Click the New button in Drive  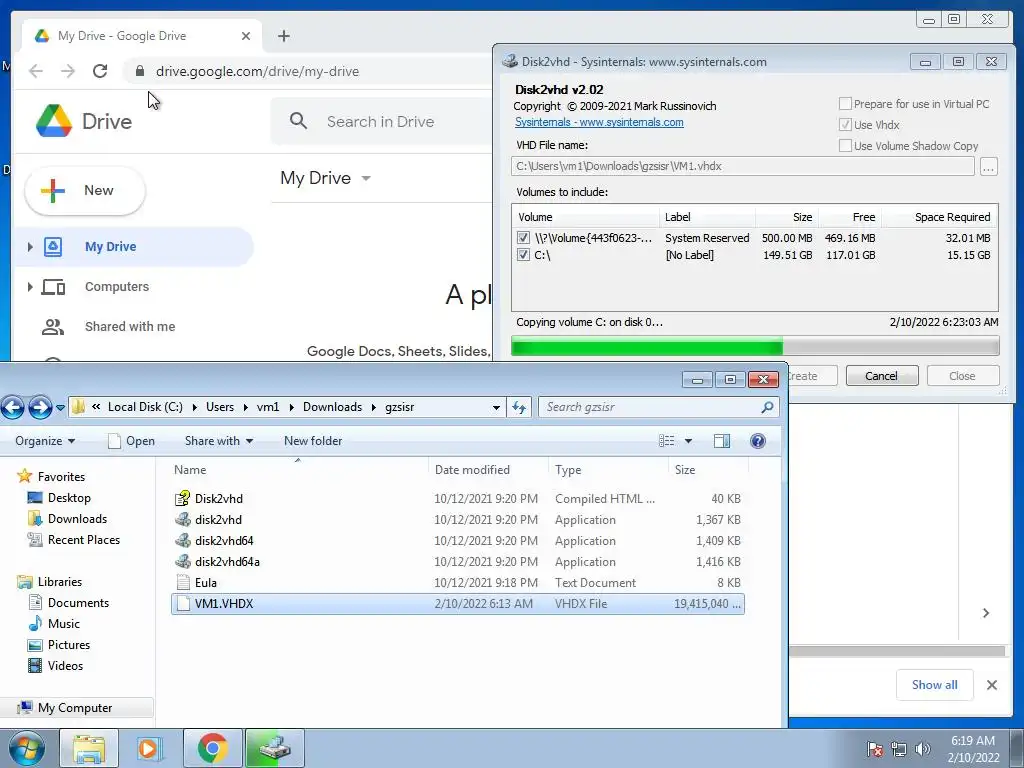[85, 191]
